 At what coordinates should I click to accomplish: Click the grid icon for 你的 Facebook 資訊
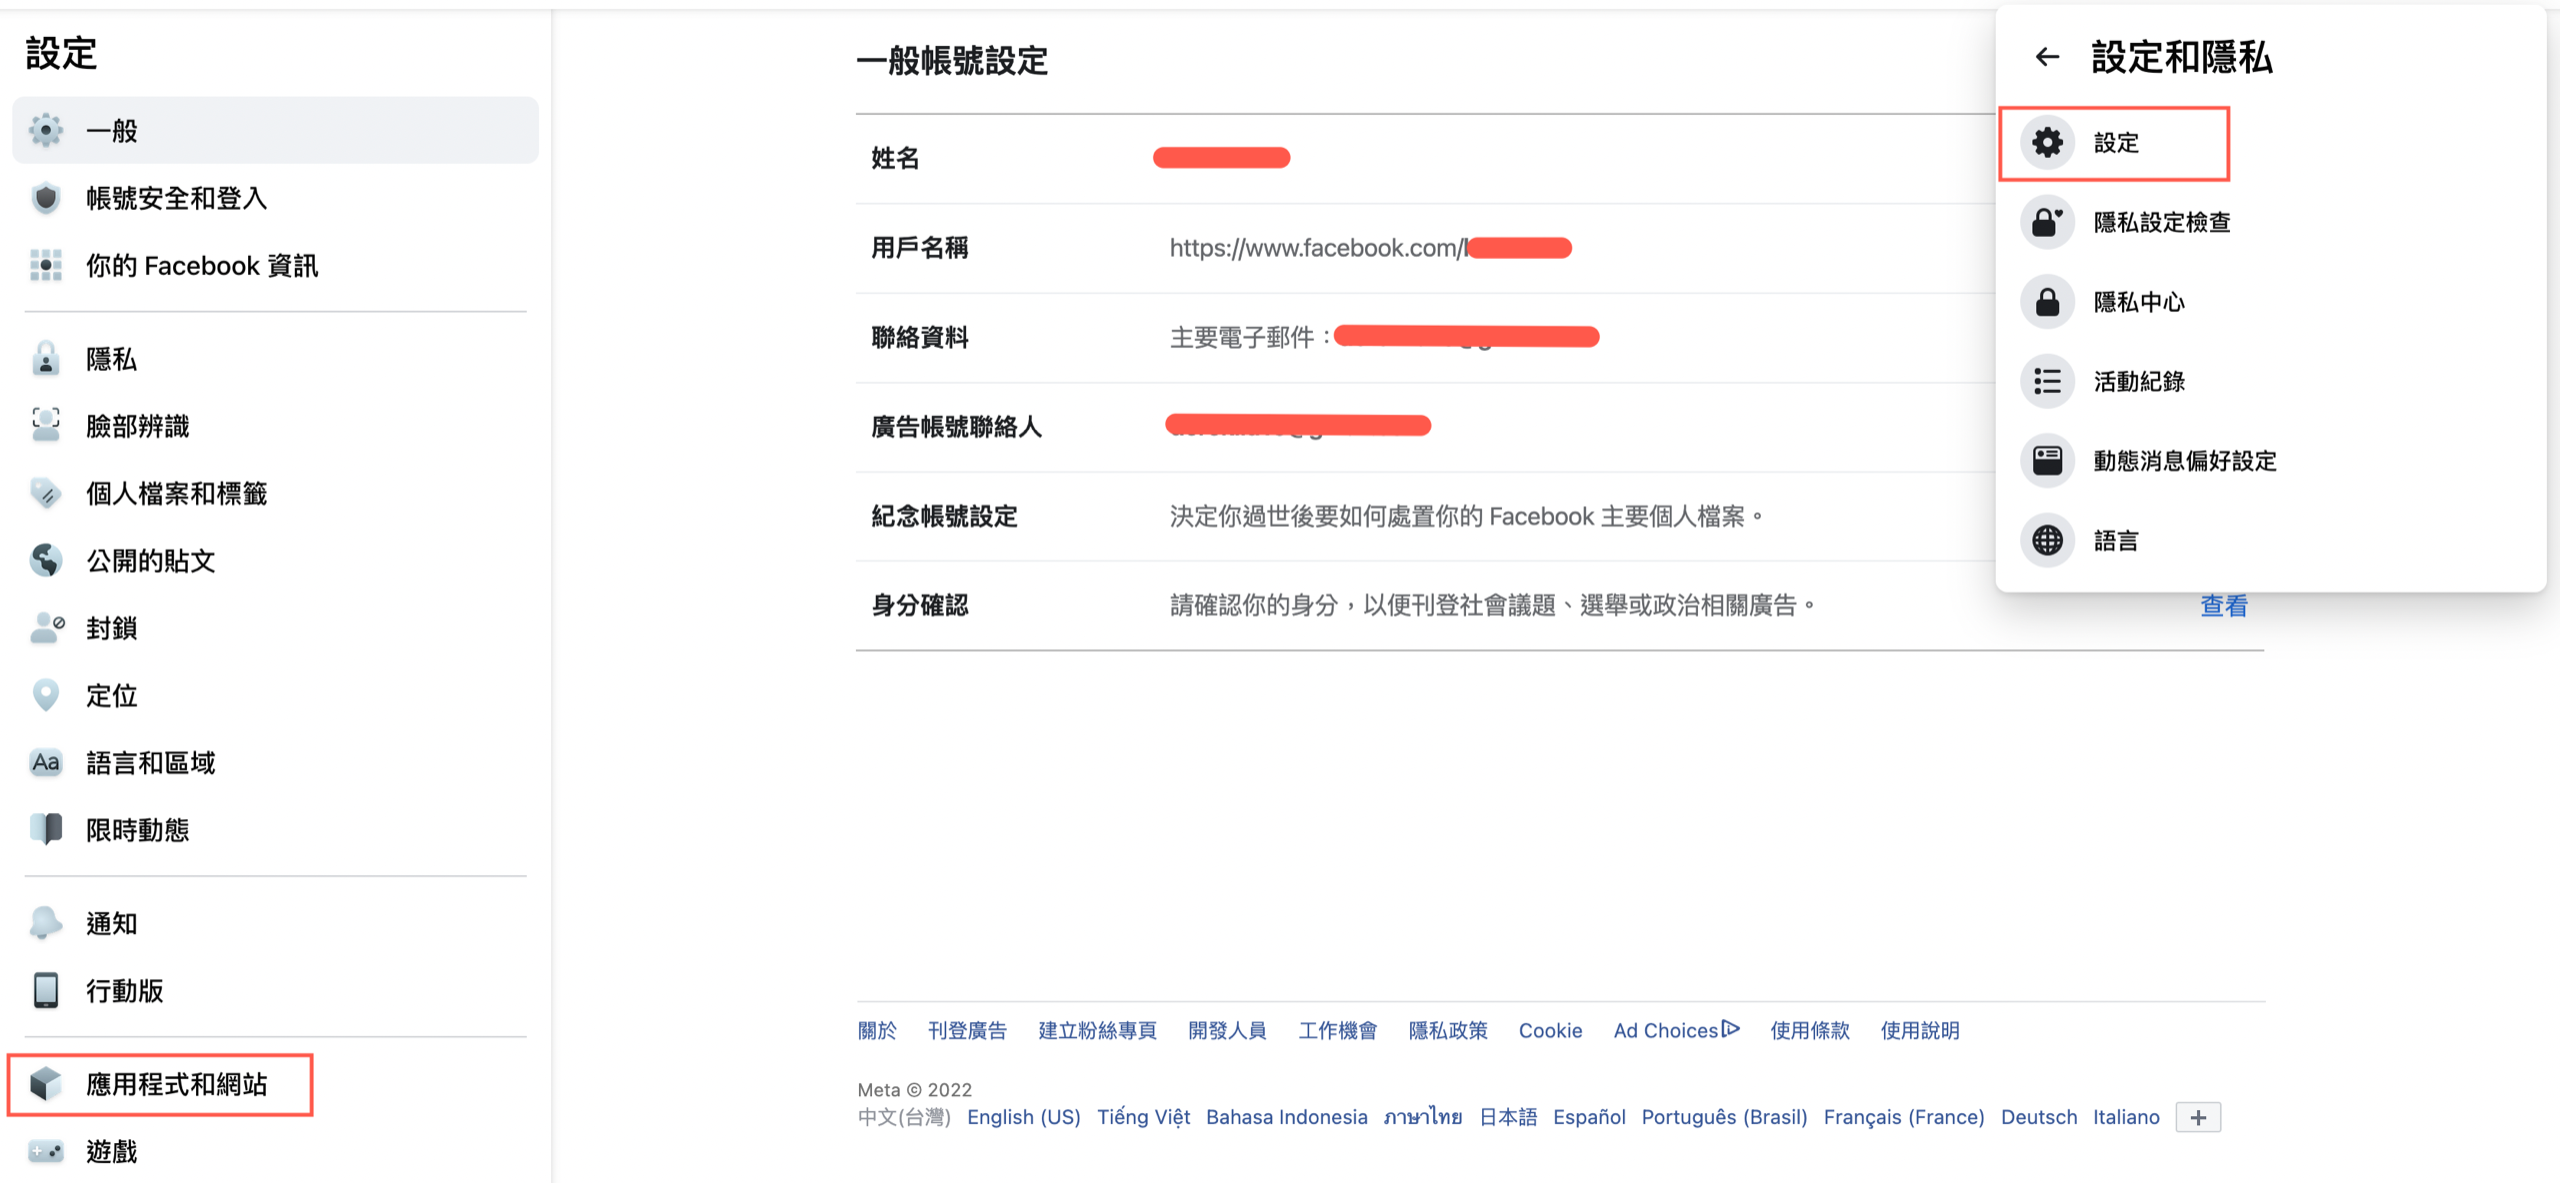tap(46, 265)
